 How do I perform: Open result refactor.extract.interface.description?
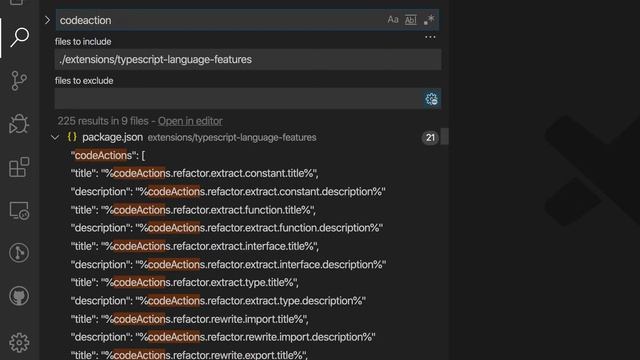tap(229, 264)
